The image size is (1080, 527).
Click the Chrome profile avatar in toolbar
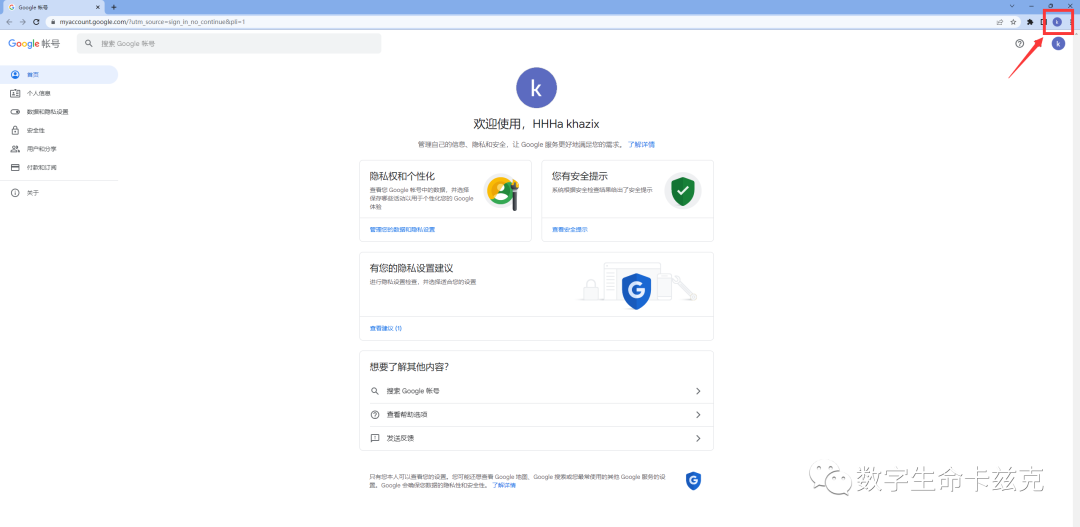click(x=1057, y=22)
